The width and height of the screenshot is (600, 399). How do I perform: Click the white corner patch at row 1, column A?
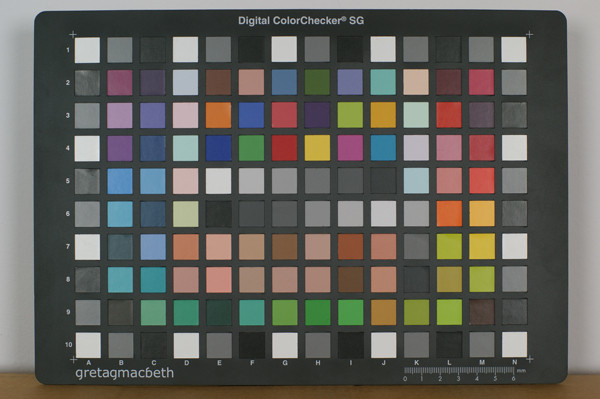pos(87,50)
